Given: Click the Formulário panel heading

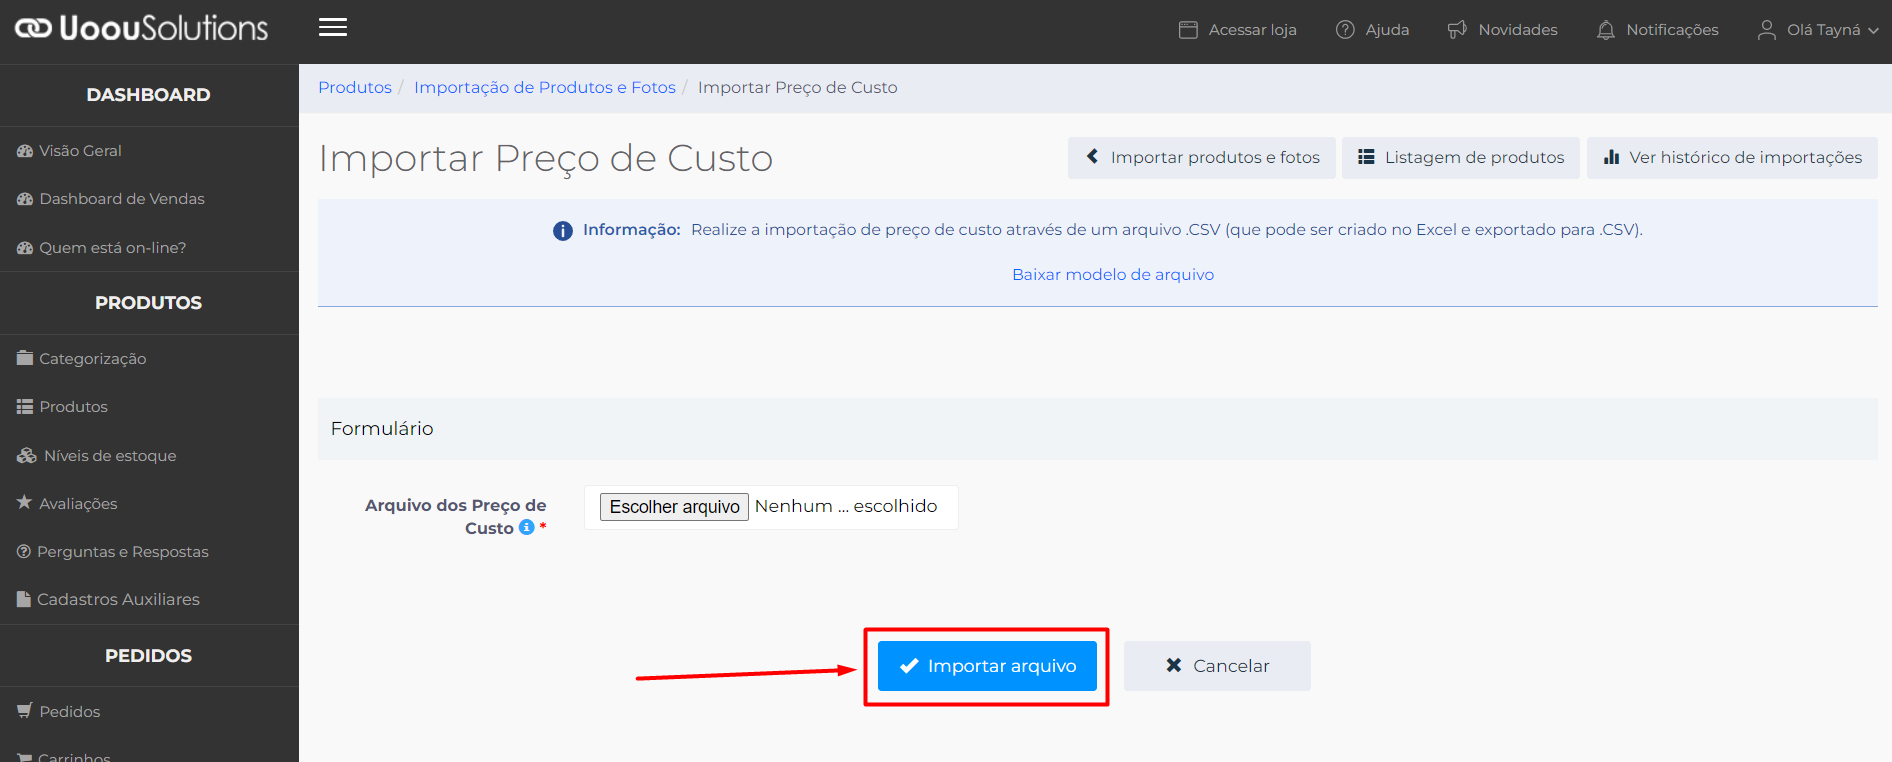Looking at the screenshot, I should click(382, 428).
